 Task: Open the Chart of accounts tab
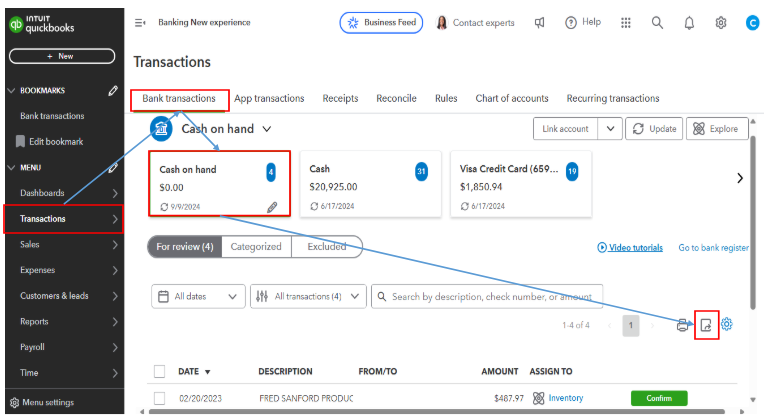(x=512, y=99)
